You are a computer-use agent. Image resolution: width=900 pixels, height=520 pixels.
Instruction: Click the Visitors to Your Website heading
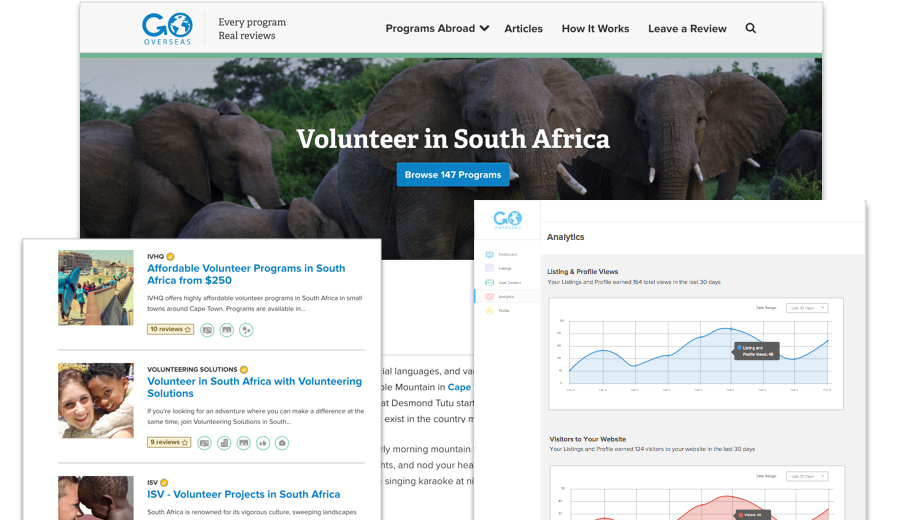click(x=588, y=439)
